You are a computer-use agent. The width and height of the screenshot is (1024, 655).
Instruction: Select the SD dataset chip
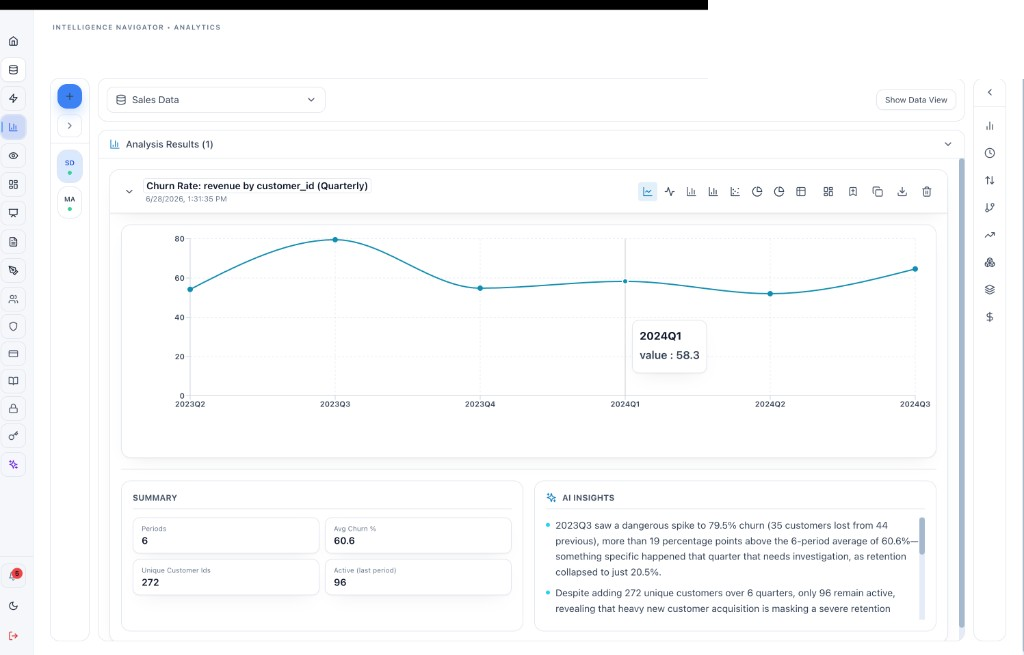click(x=70, y=167)
